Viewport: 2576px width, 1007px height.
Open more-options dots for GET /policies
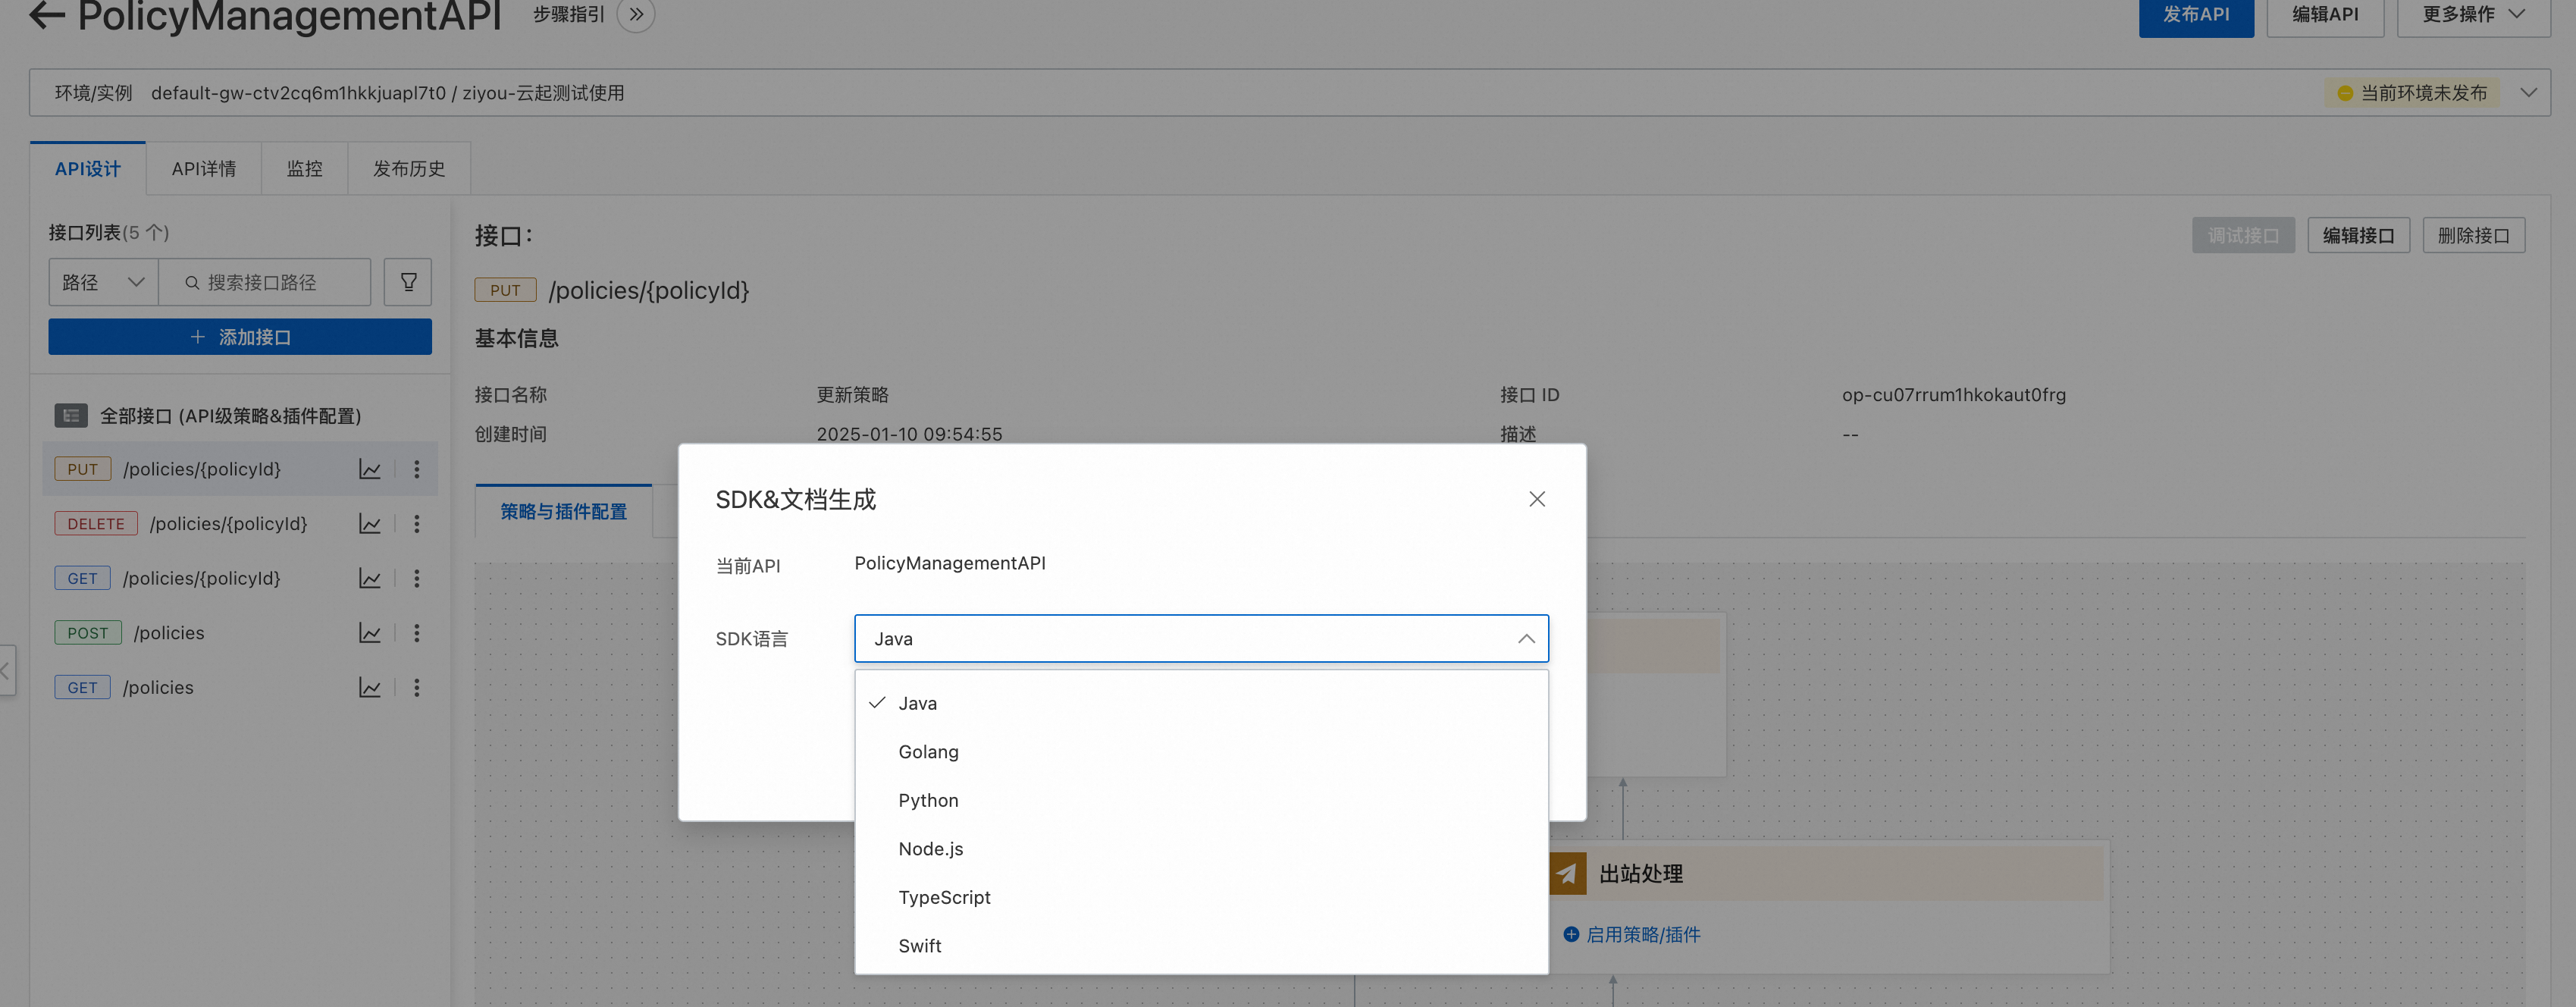tap(417, 688)
